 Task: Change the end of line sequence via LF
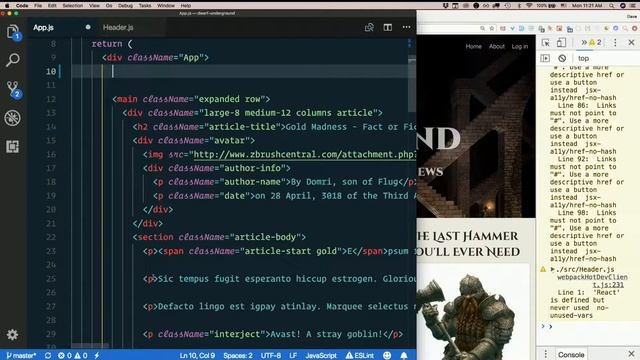[293, 356]
